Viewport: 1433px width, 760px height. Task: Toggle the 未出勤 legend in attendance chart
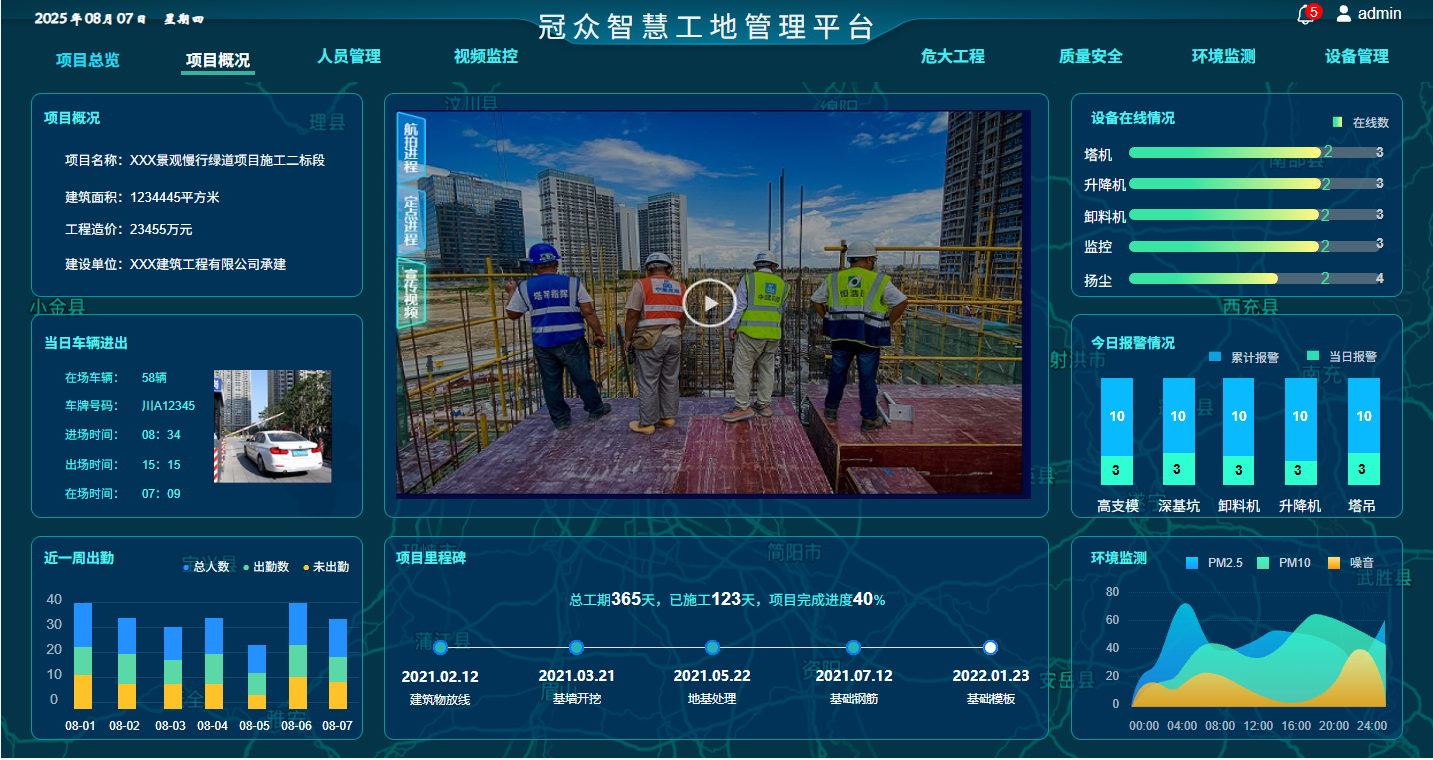pos(306,567)
